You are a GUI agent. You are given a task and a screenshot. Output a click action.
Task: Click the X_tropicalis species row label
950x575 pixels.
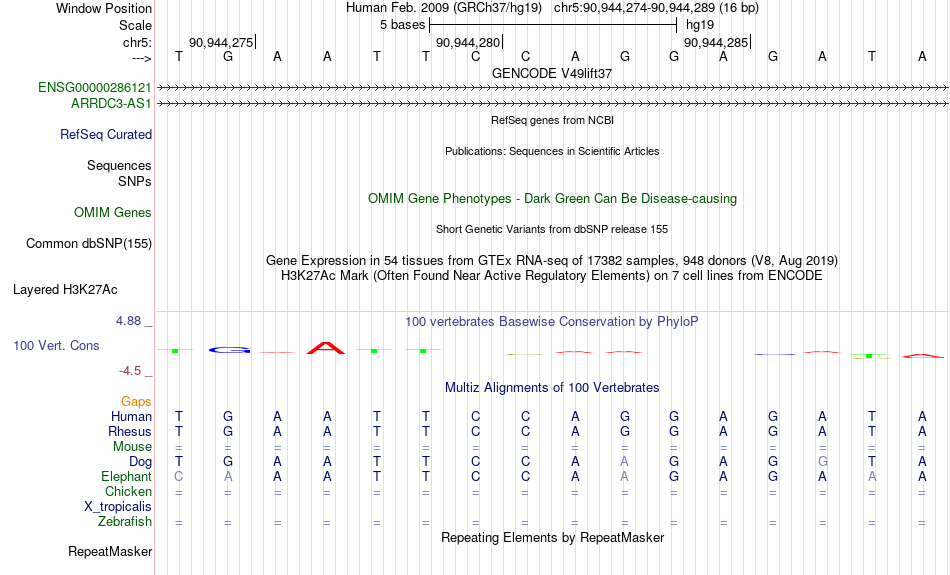[x=118, y=507]
